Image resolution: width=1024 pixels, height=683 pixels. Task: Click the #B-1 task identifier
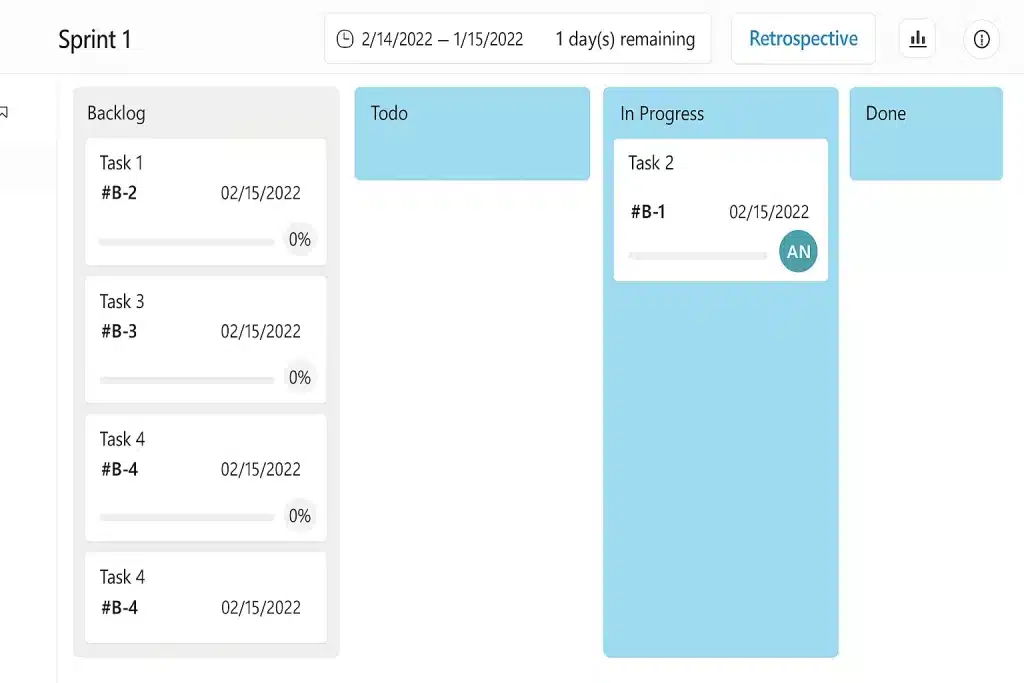[648, 212]
